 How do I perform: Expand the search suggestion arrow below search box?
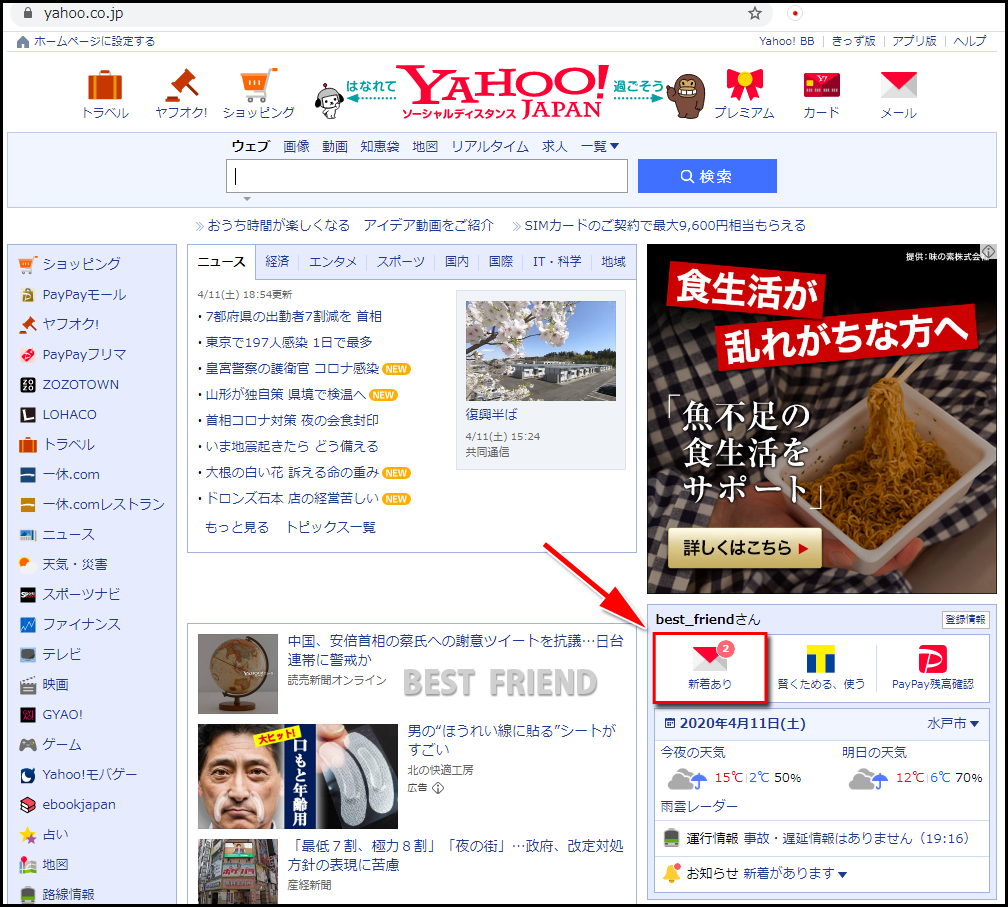click(x=247, y=199)
